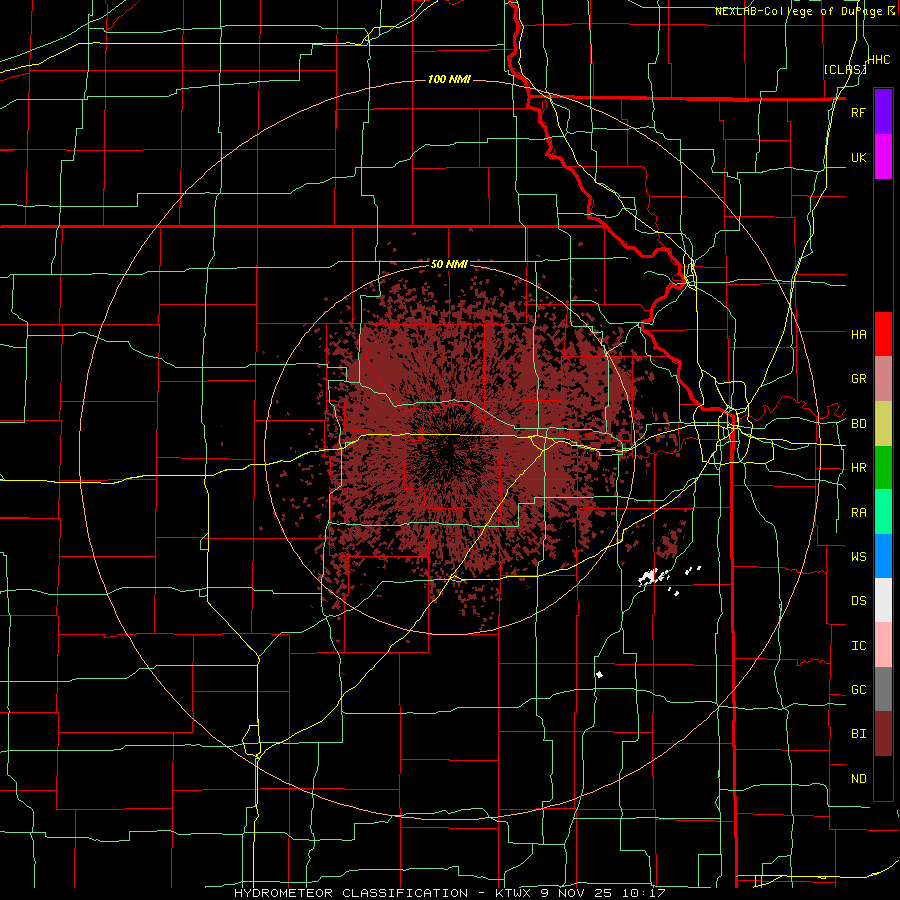Click the gray GC legend color block
Screen dimensions: 900x900
(883, 689)
